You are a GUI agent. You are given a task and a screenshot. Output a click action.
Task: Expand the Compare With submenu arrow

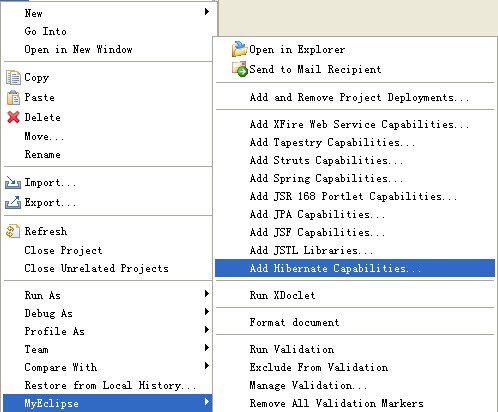tap(207, 366)
